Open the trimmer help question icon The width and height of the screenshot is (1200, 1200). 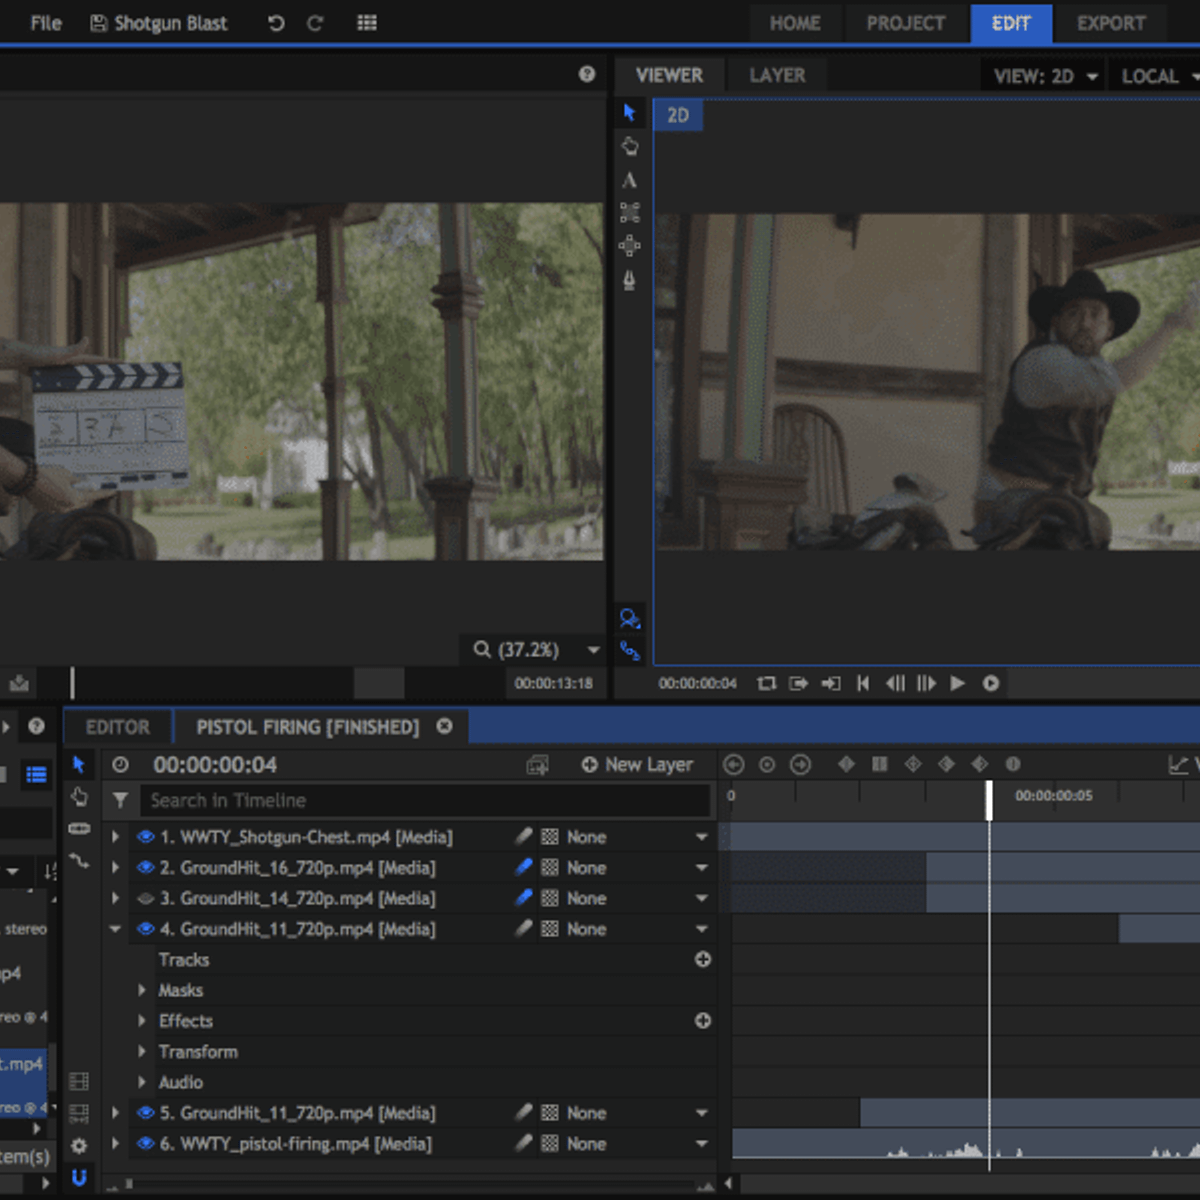pos(587,74)
